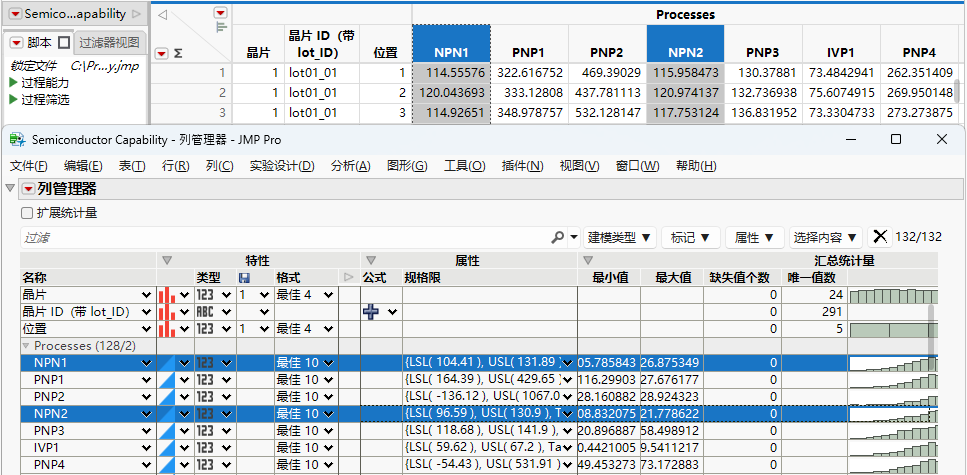Screen dimensions: 967x475
Task: Open the 分析(A) menu
Action: (x=351, y=166)
